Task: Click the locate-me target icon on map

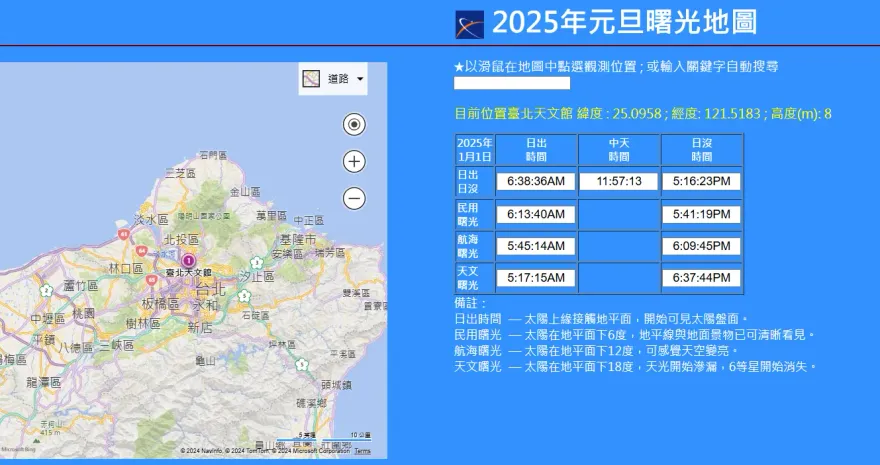Action: (x=354, y=124)
